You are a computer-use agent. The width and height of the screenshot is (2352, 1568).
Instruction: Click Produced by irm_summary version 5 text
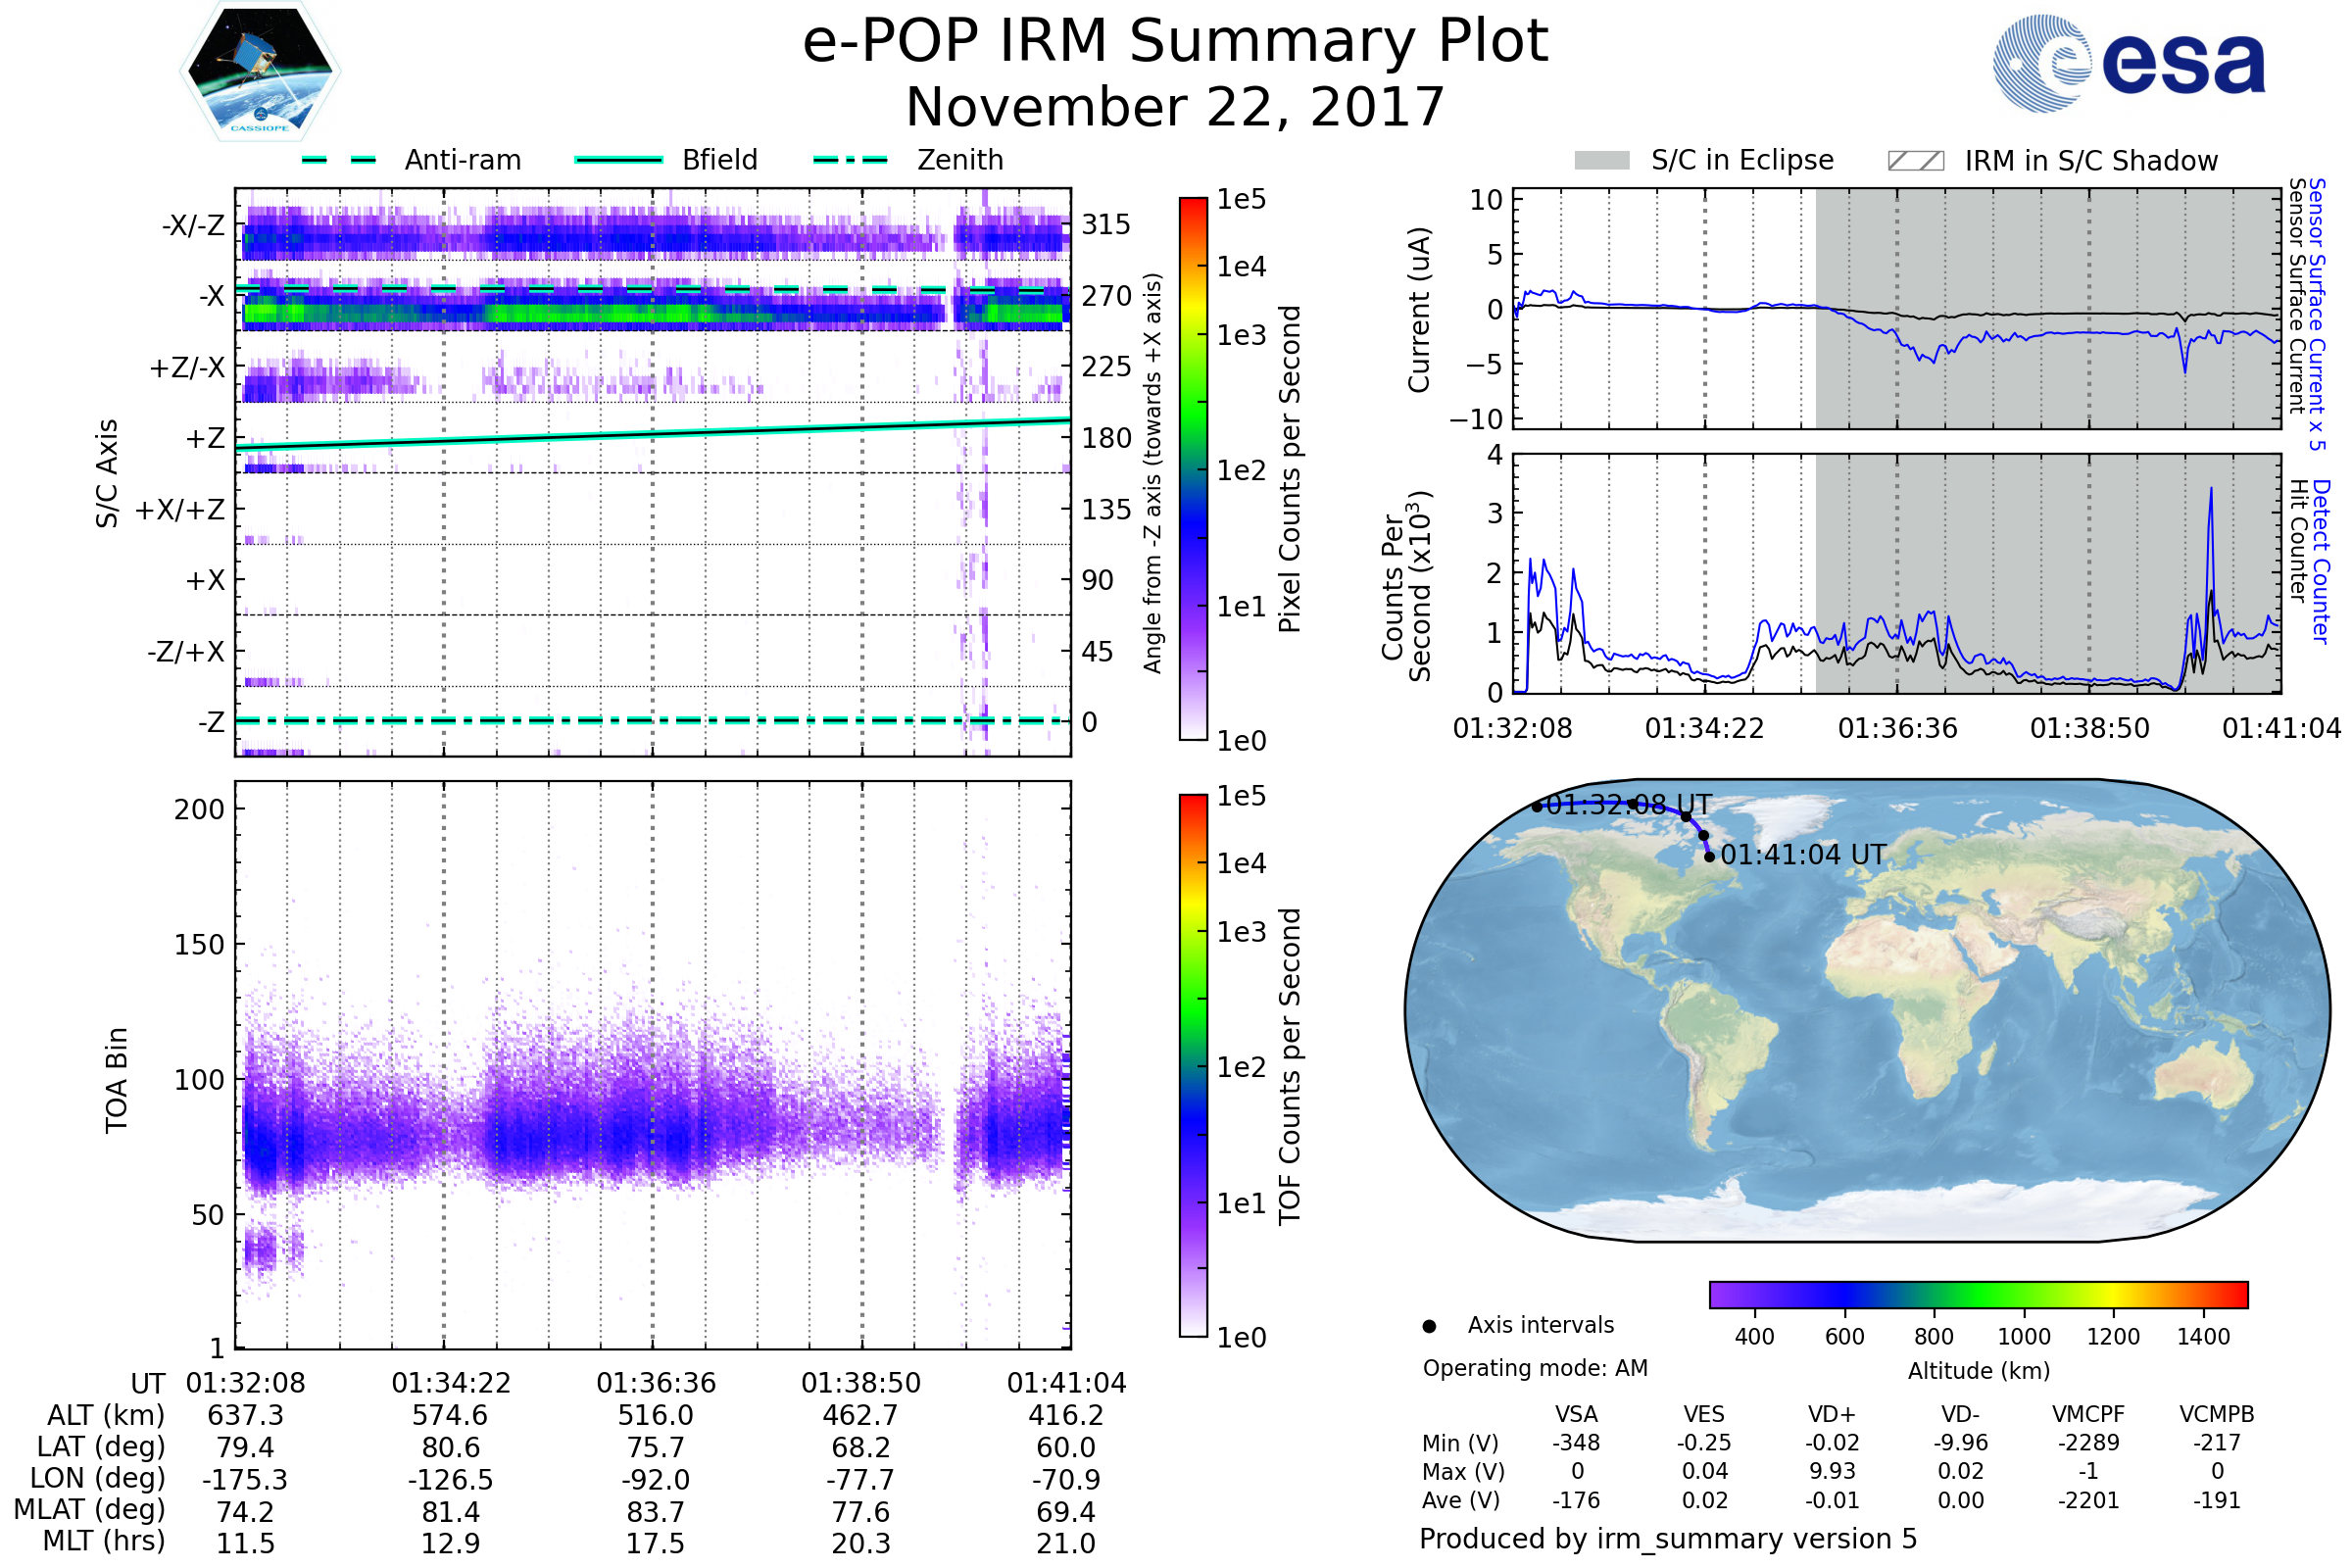coord(1667,1538)
